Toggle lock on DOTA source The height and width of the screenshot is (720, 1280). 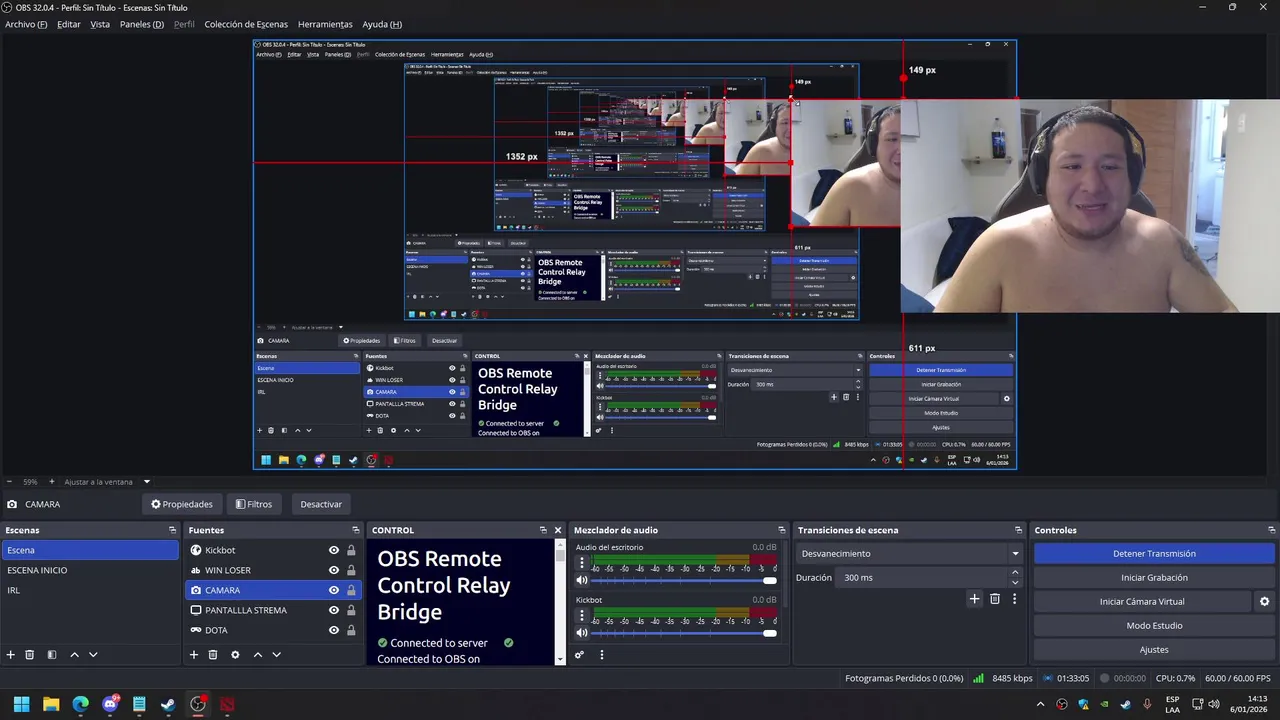(x=351, y=630)
